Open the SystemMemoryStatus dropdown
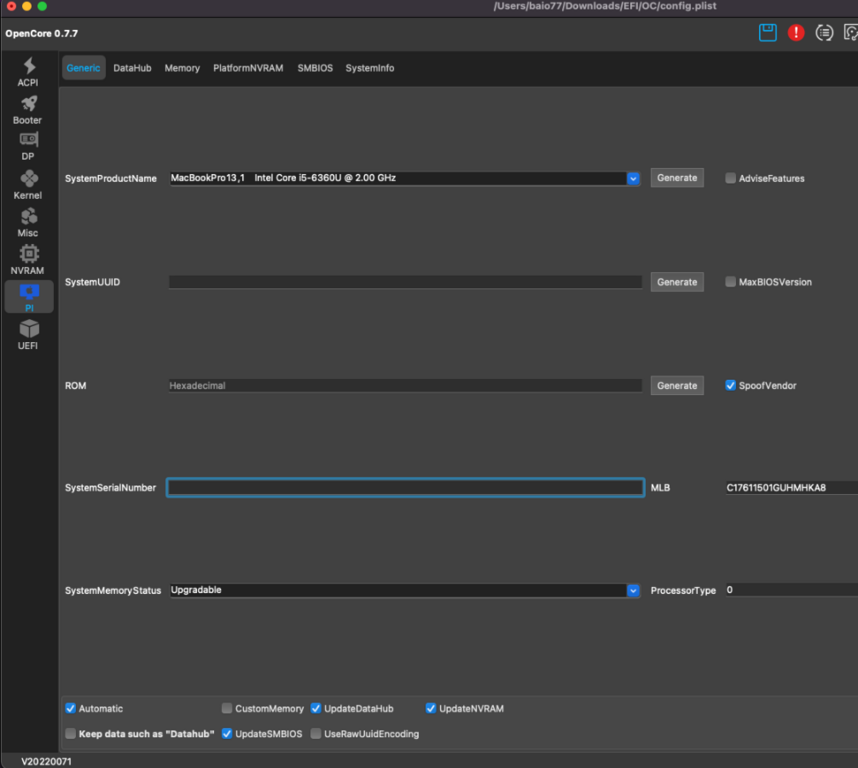This screenshot has height=768, width=858. click(633, 591)
